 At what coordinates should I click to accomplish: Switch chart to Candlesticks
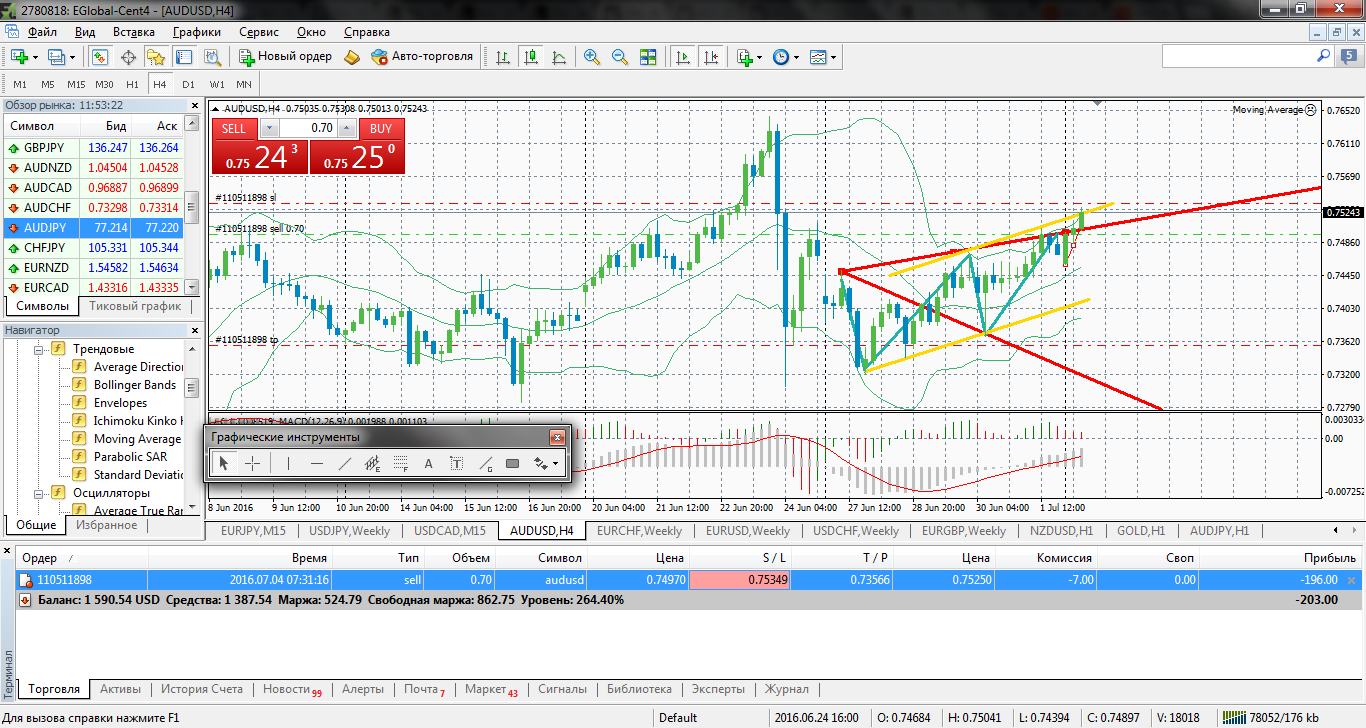530,57
